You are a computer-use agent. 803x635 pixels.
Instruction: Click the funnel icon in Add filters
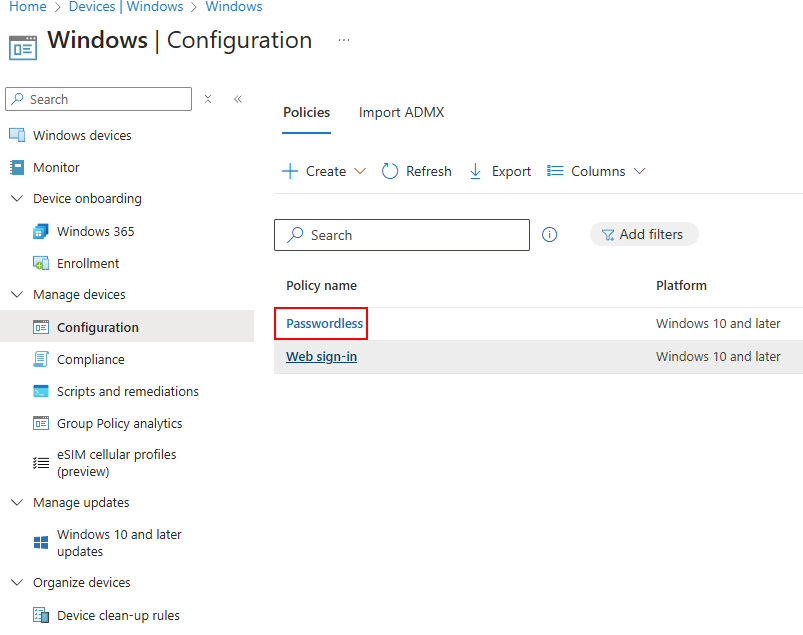pos(608,235)
